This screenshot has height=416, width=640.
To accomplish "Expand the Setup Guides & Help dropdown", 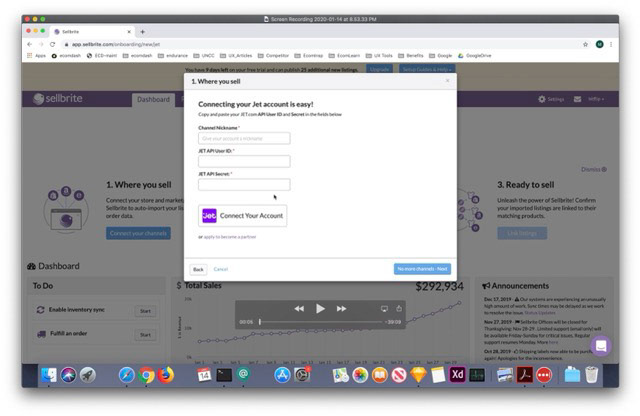I will pyautogui.click(x=427, y=69).
